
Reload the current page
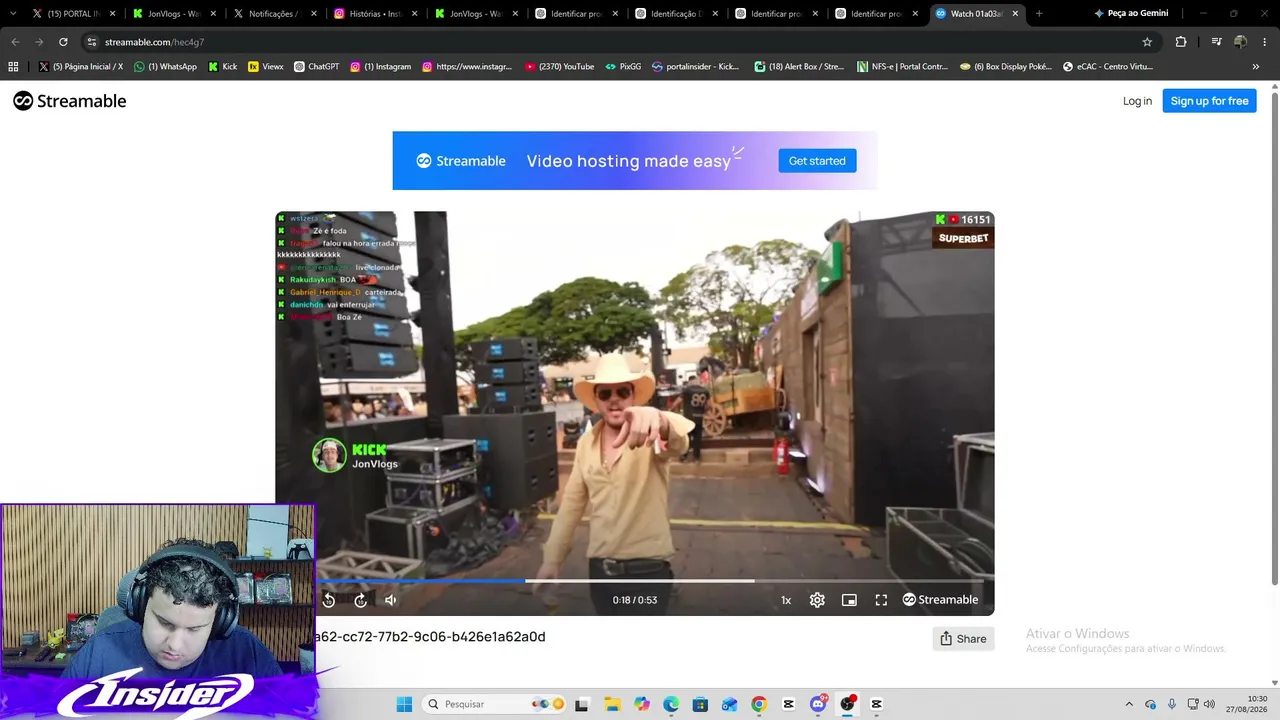click(63, 42)
